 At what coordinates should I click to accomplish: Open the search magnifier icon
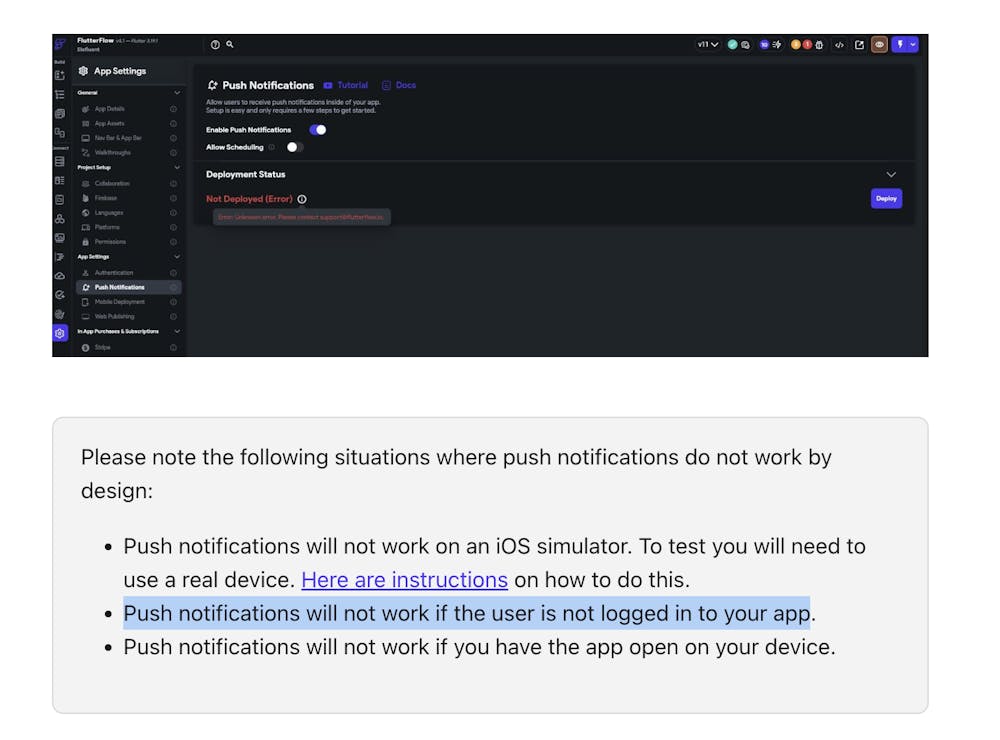pos(230,45)
